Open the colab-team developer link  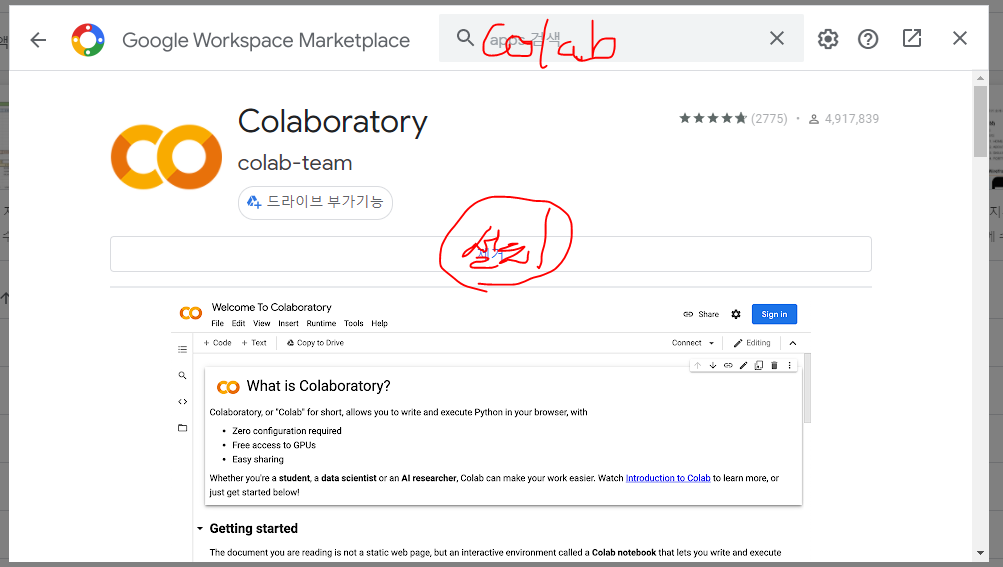pos(295,163)
